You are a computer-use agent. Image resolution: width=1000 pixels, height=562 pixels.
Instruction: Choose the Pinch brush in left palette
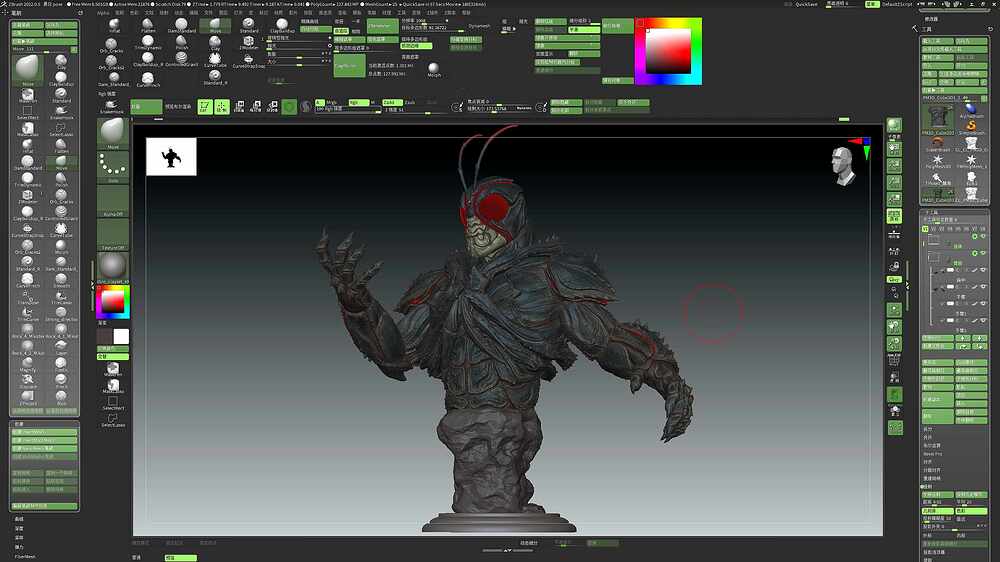(x=61, y=380)
